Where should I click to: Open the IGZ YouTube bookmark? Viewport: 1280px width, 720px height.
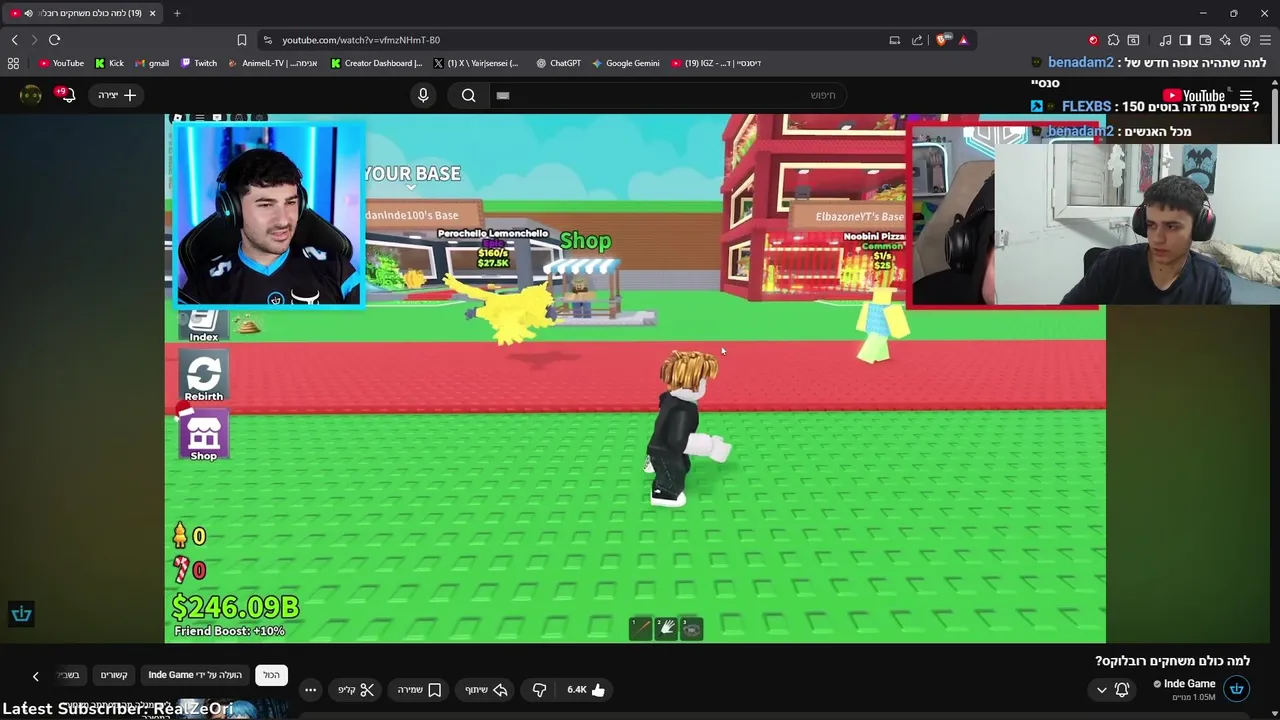[x=716, y=63]
